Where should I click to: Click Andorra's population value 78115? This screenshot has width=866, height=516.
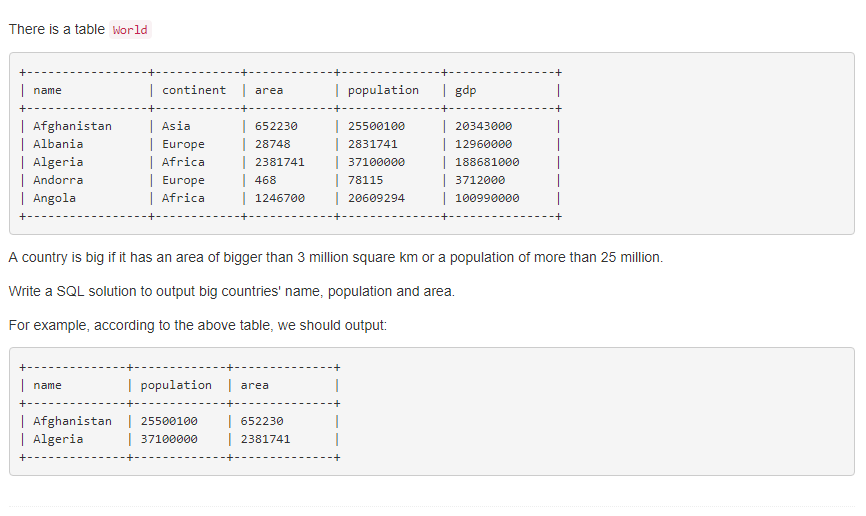click(366, 180)
